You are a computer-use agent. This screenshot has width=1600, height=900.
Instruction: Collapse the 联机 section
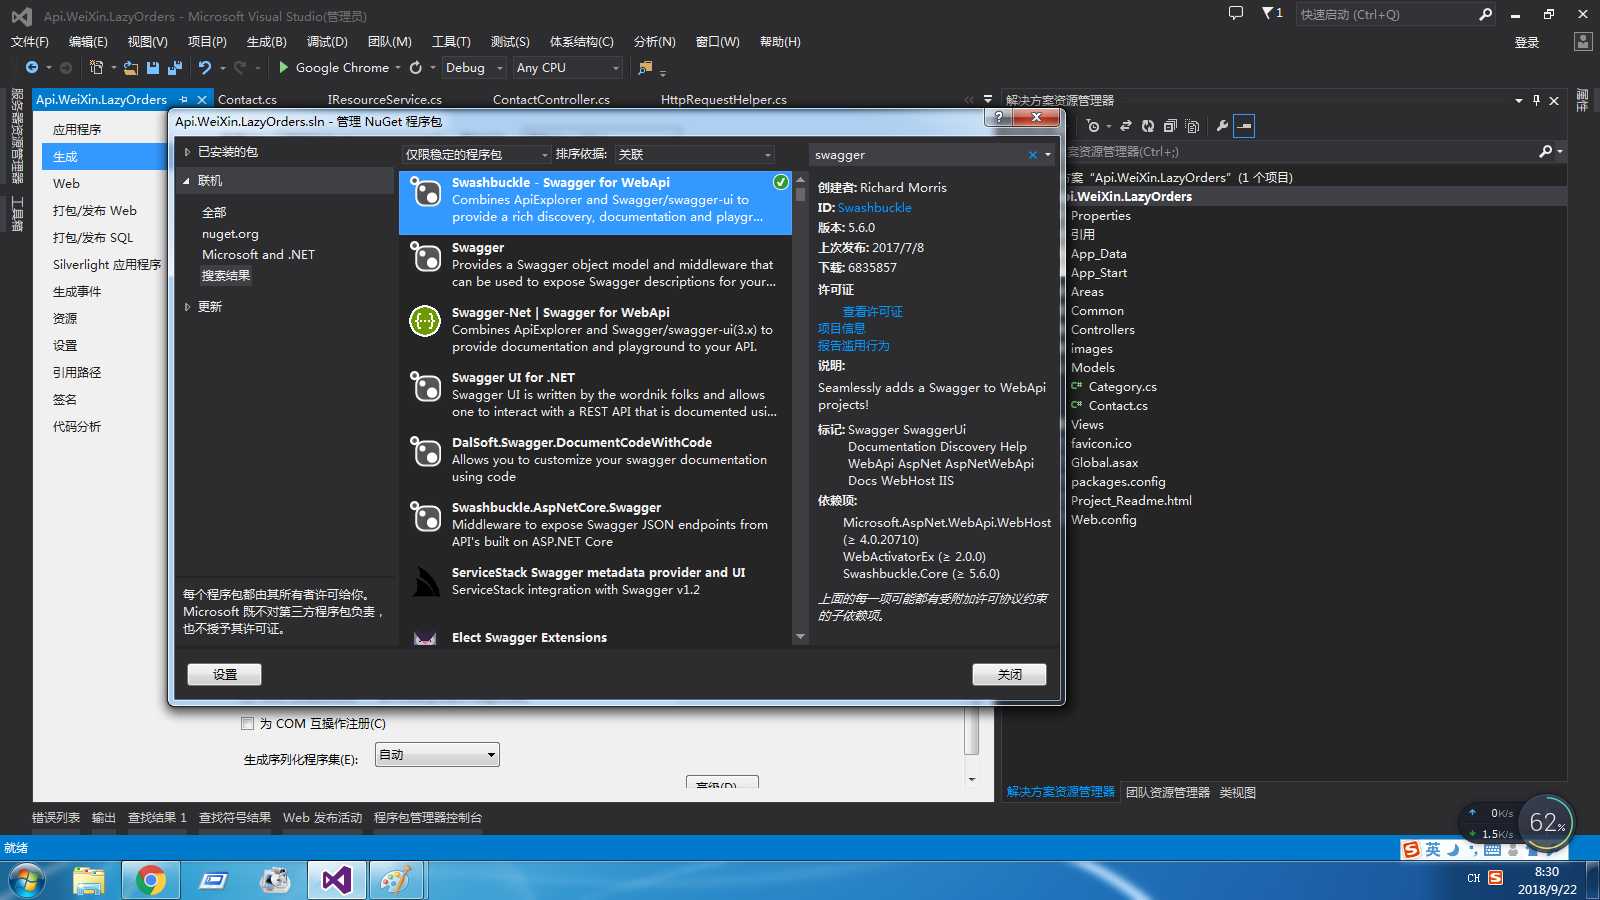coord(187,181)
